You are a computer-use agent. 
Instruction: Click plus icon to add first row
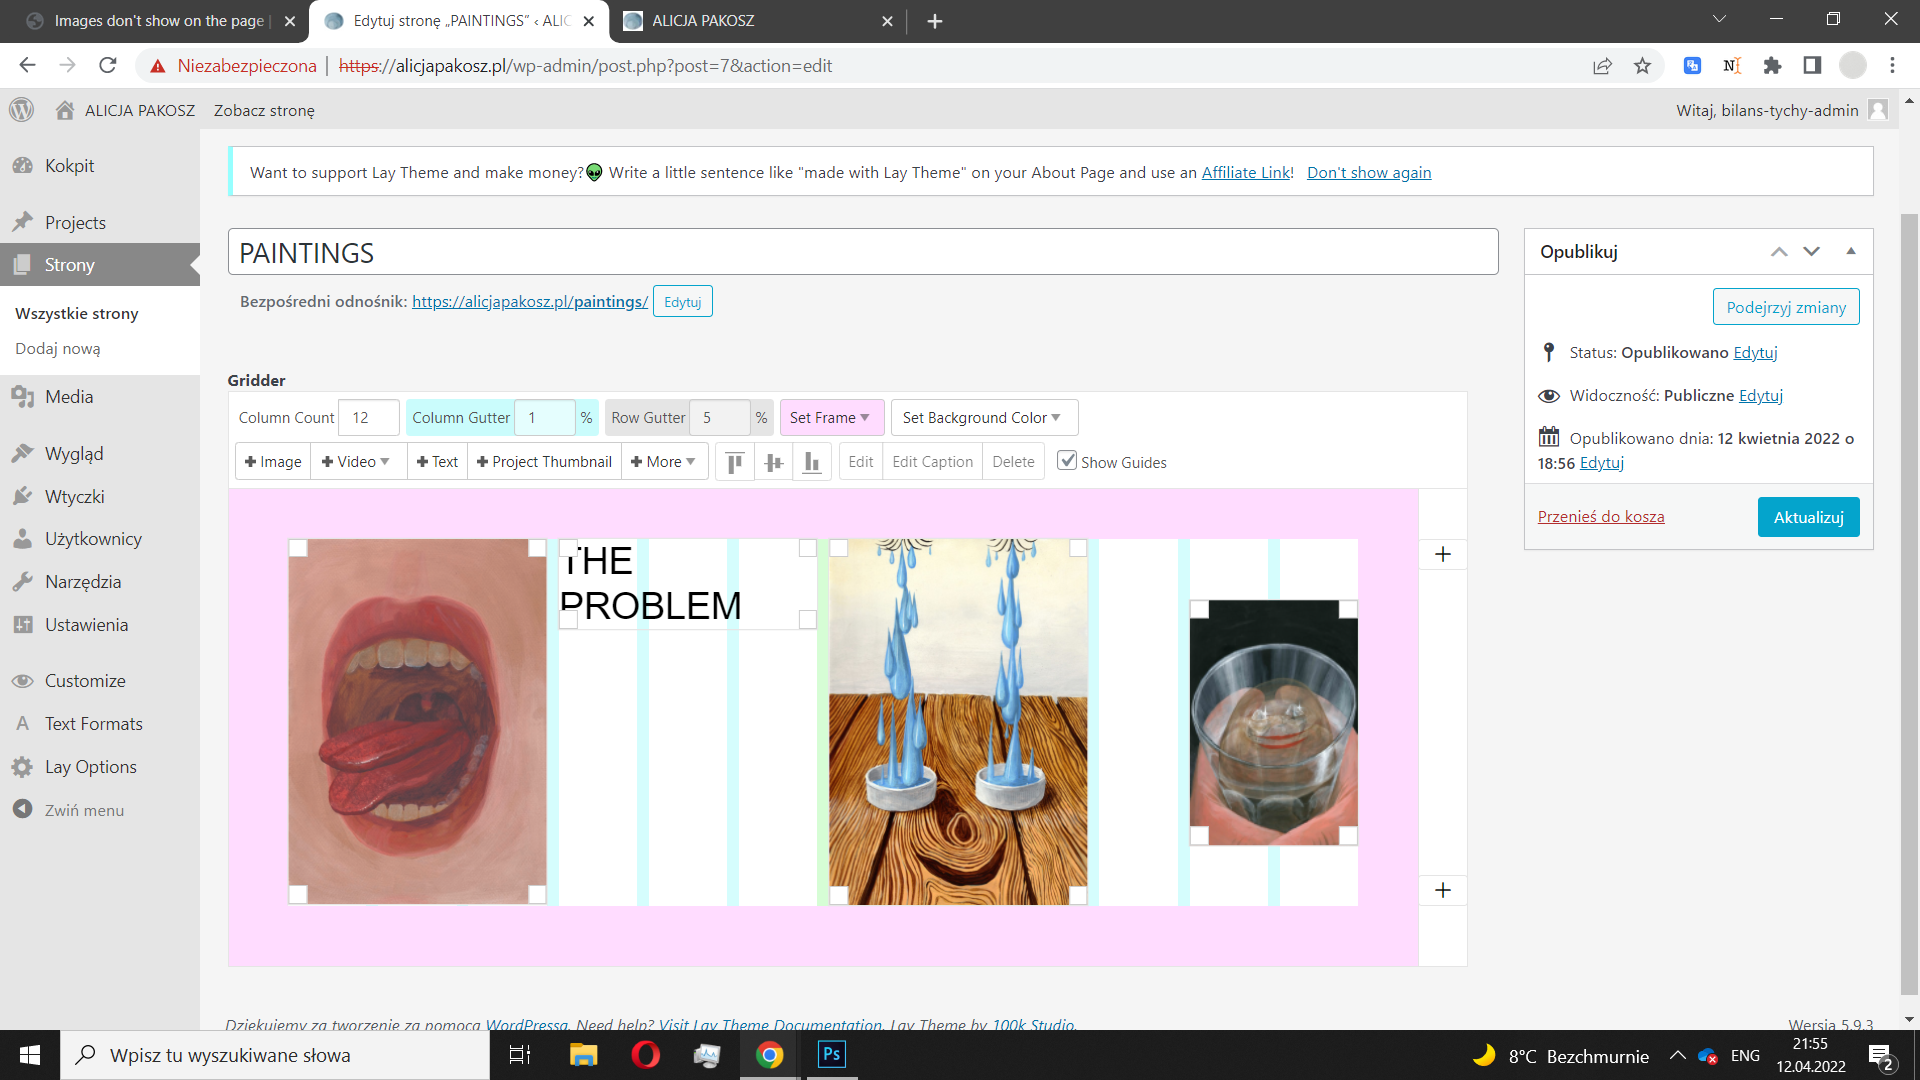1442,554
